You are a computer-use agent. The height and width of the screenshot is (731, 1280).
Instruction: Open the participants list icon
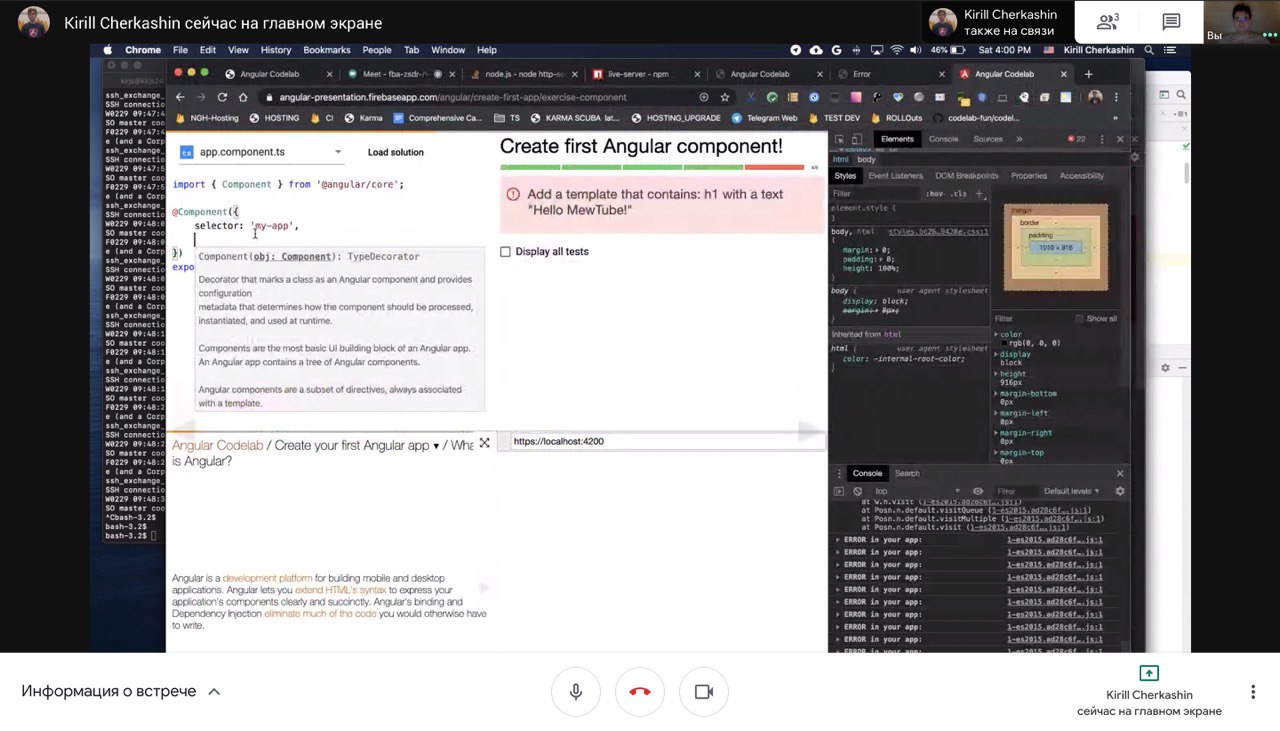point(1107,22)
